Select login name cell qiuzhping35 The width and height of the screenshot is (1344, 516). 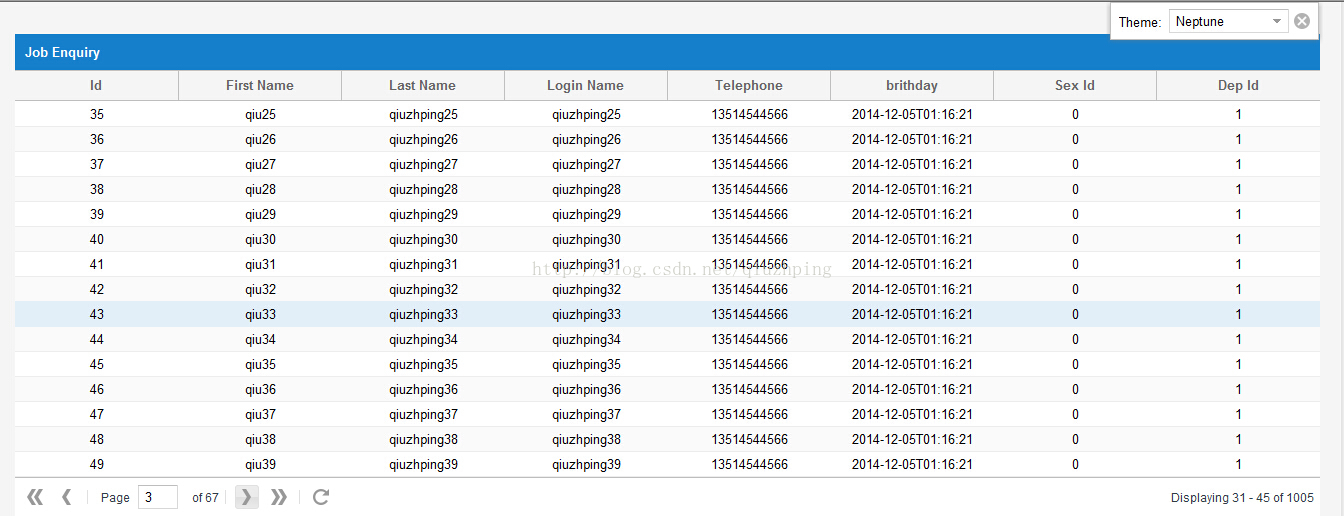pos(586,364)
